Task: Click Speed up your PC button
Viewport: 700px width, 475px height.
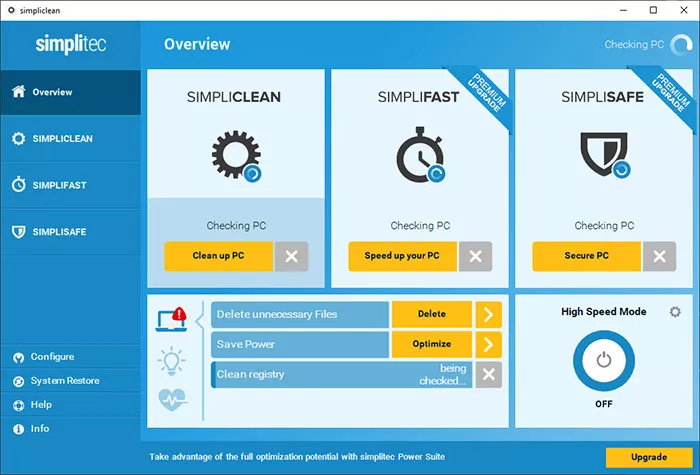Action: [402, 256]
